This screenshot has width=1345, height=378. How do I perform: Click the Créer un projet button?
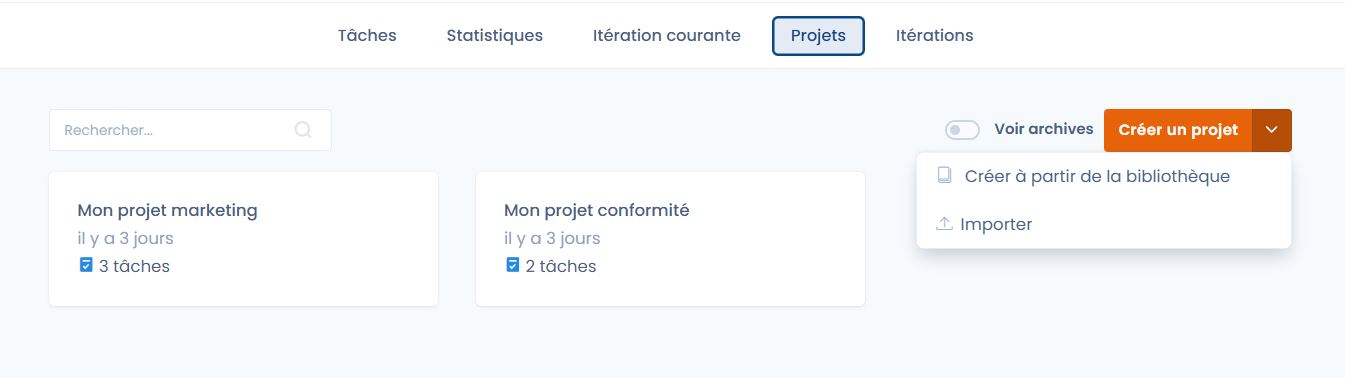1178,130
